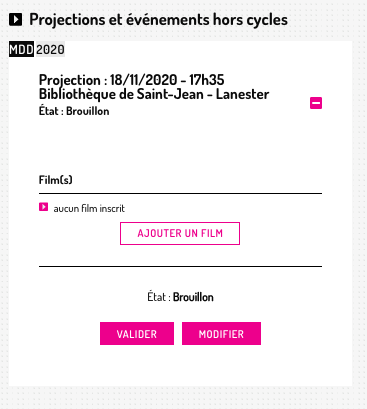
Task: Select the 2020 year tag
Action: click(50, 49)
